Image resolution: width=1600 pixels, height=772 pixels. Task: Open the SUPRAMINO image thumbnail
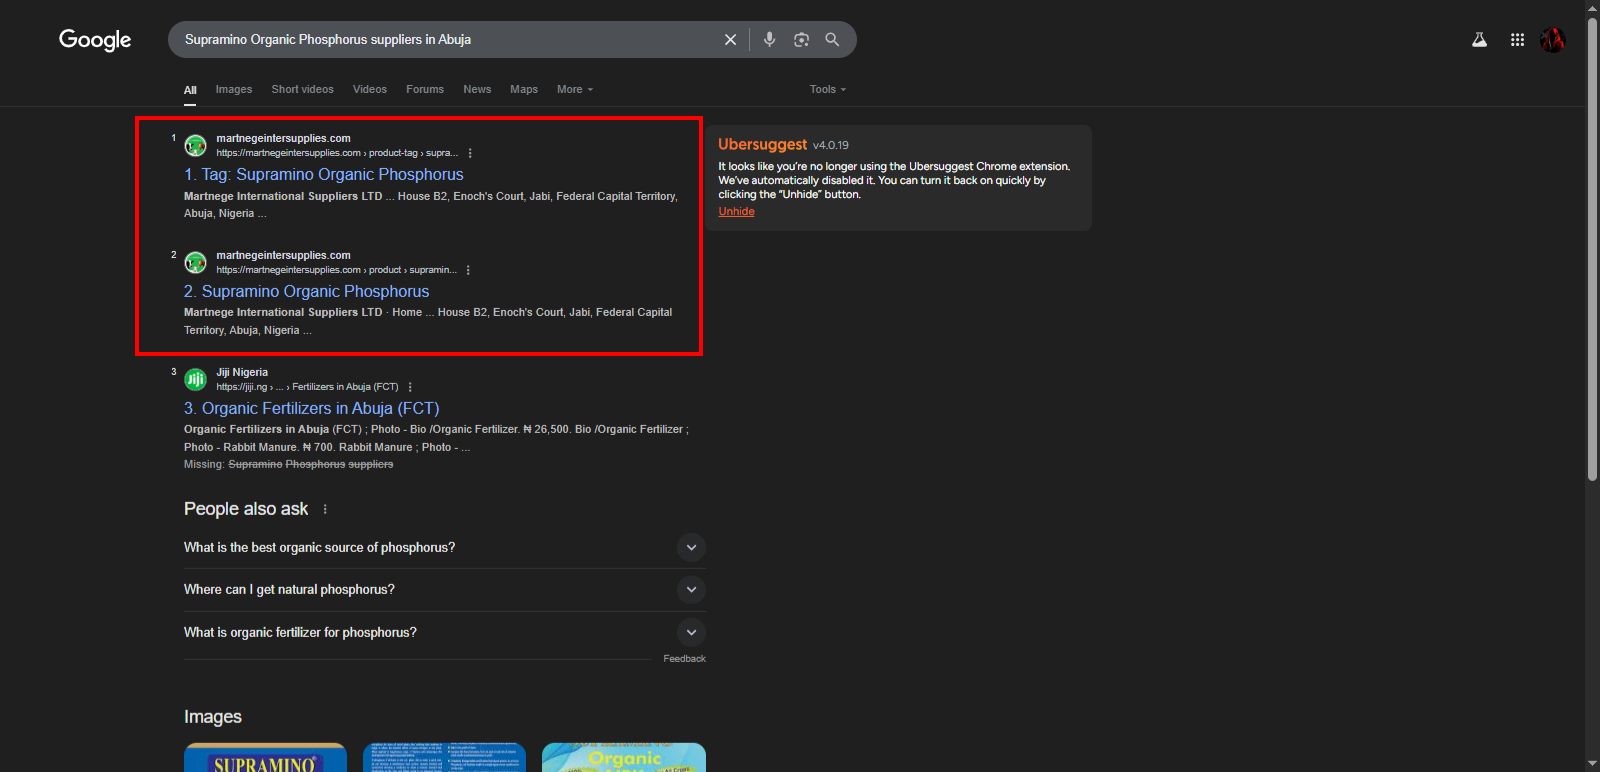(x=265, y=757)
